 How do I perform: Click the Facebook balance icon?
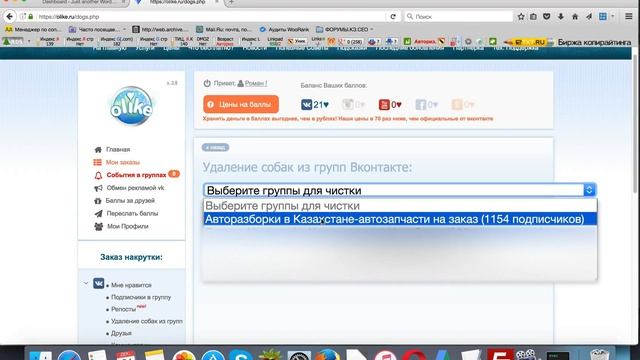point(421,104)
